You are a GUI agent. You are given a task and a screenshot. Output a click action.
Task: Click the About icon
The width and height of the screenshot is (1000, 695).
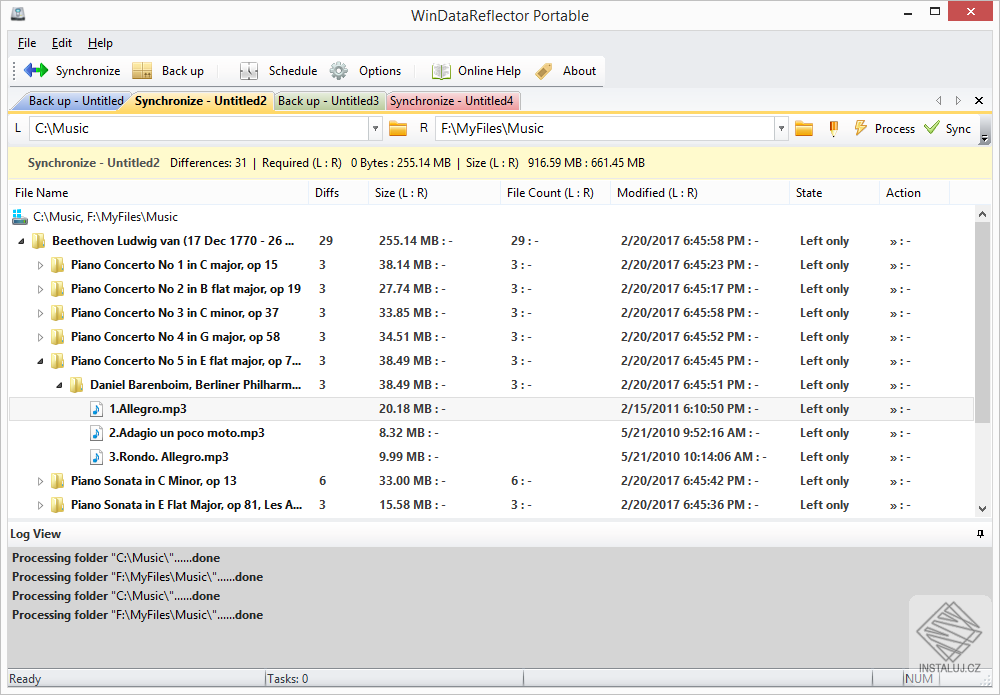click(x=544, y=71)
